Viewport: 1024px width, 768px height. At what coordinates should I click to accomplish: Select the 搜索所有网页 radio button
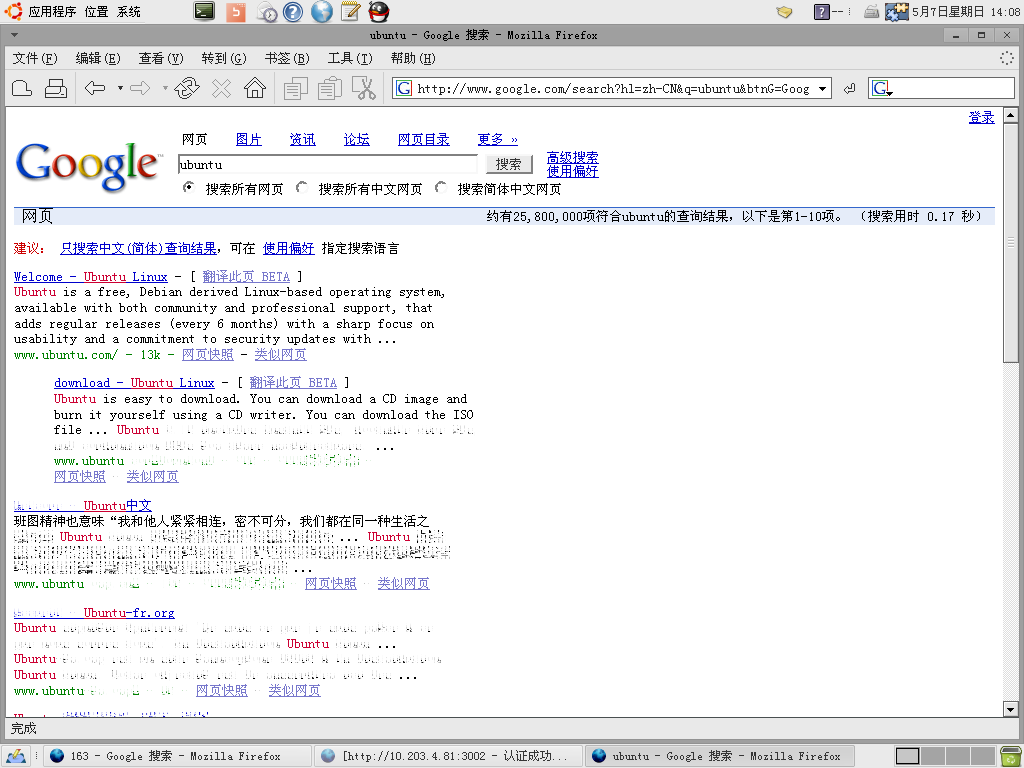189,188
